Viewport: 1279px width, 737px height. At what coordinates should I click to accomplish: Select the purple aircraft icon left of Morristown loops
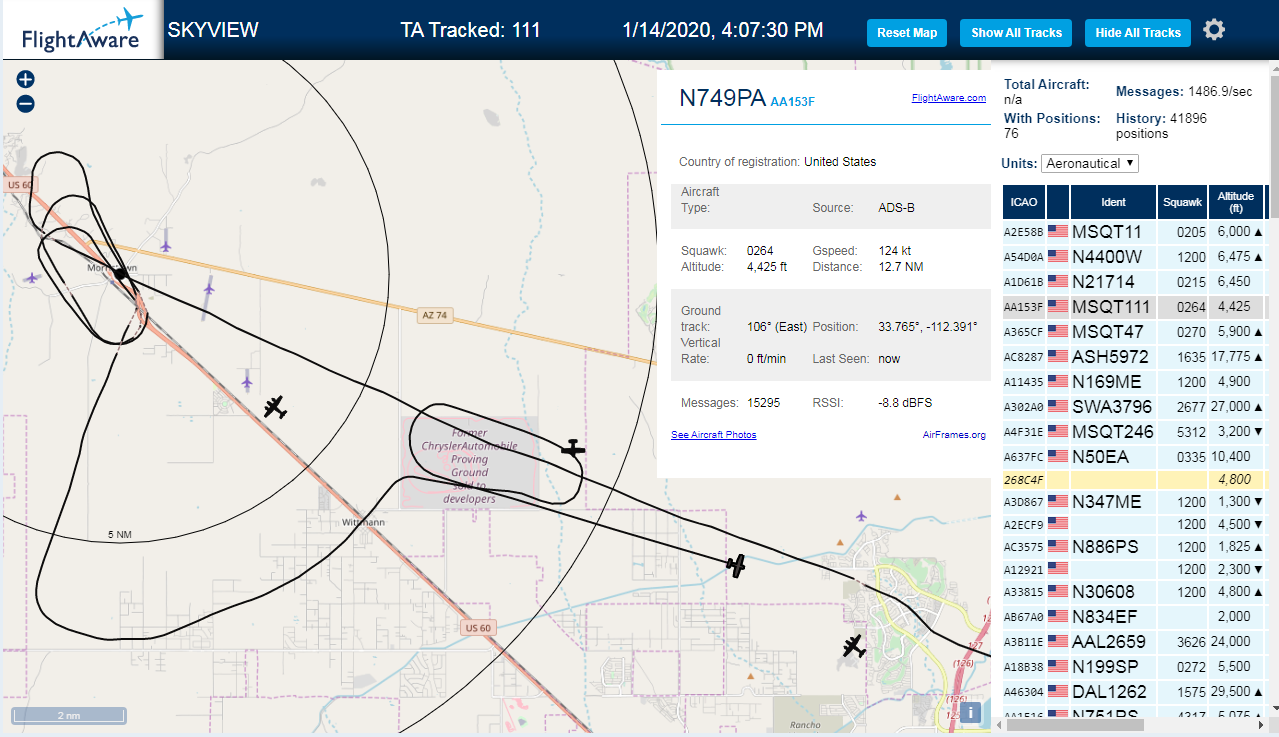pyautogui.click(x=32, y=278)
